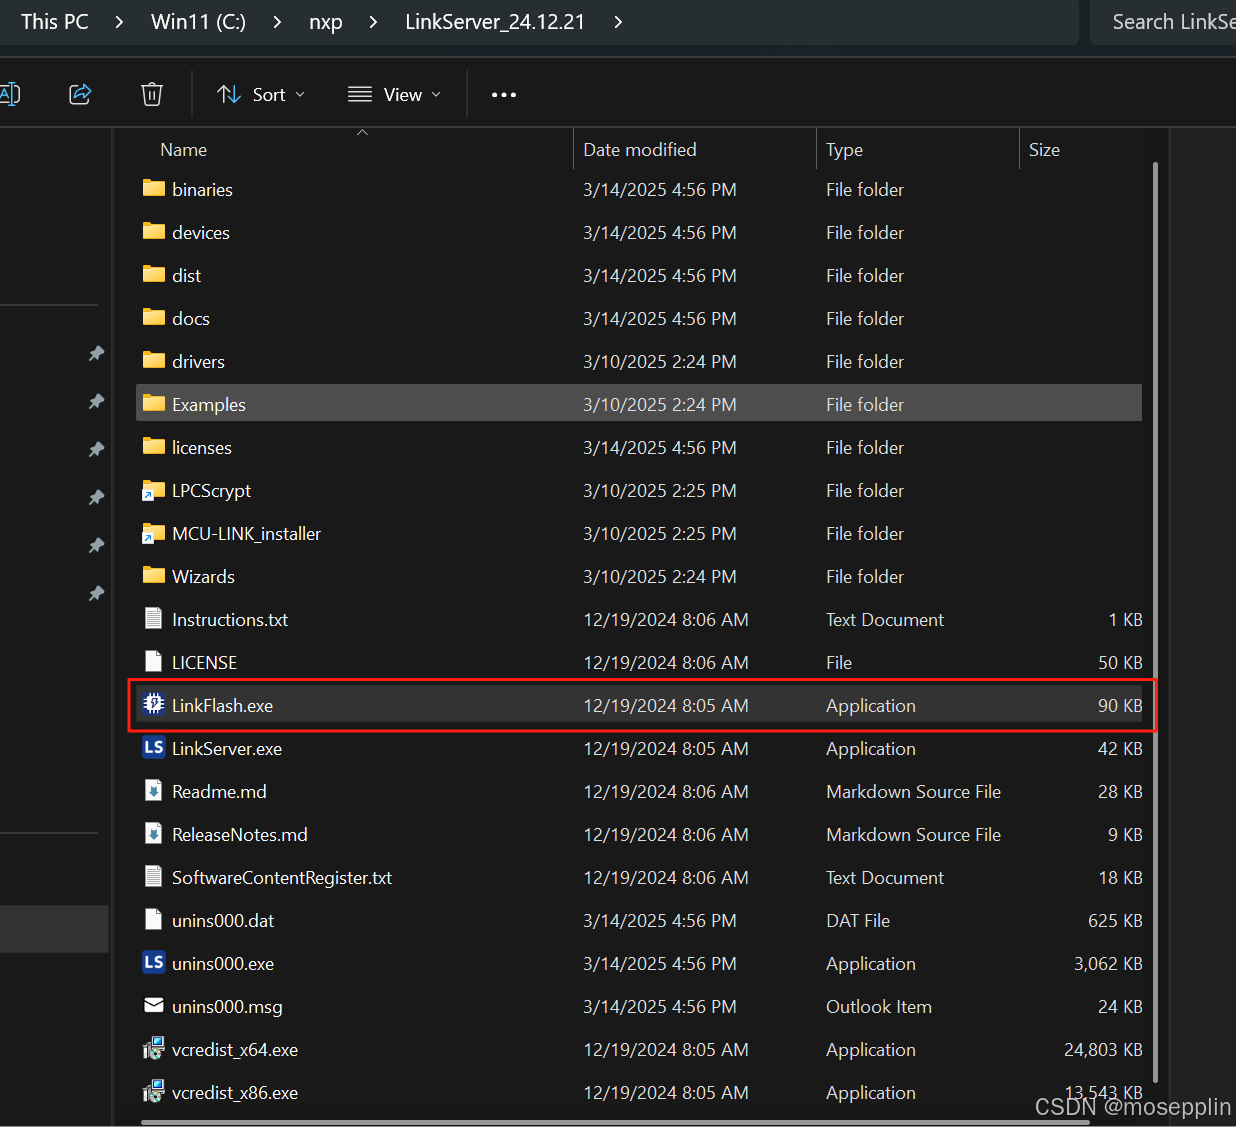
Task: Click the Outlook Item type cell
Action: click(879, 1006)
